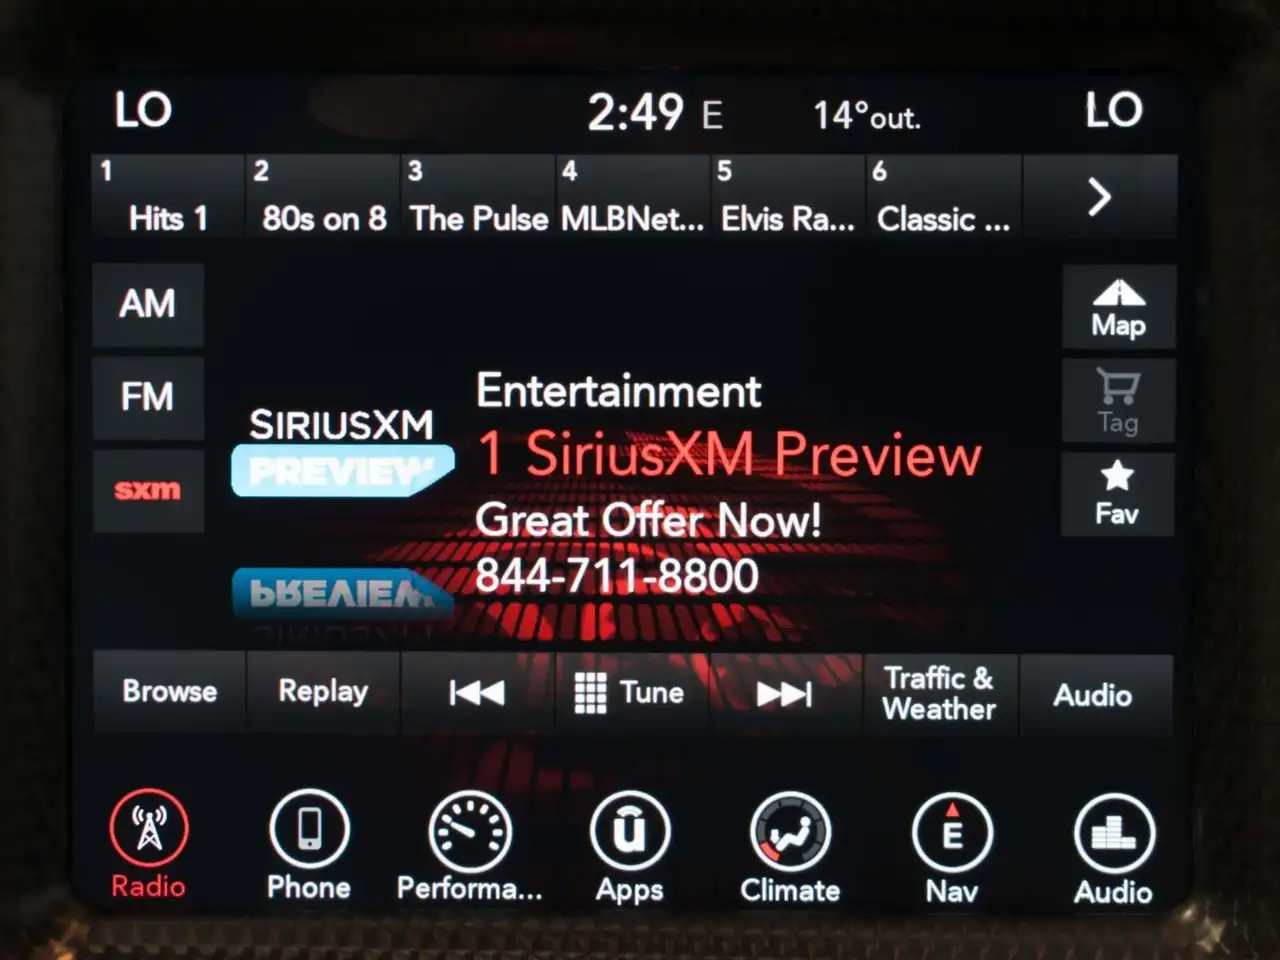Open the Audio equalizer icon in bottom bar

click(x=1113, y=850)
